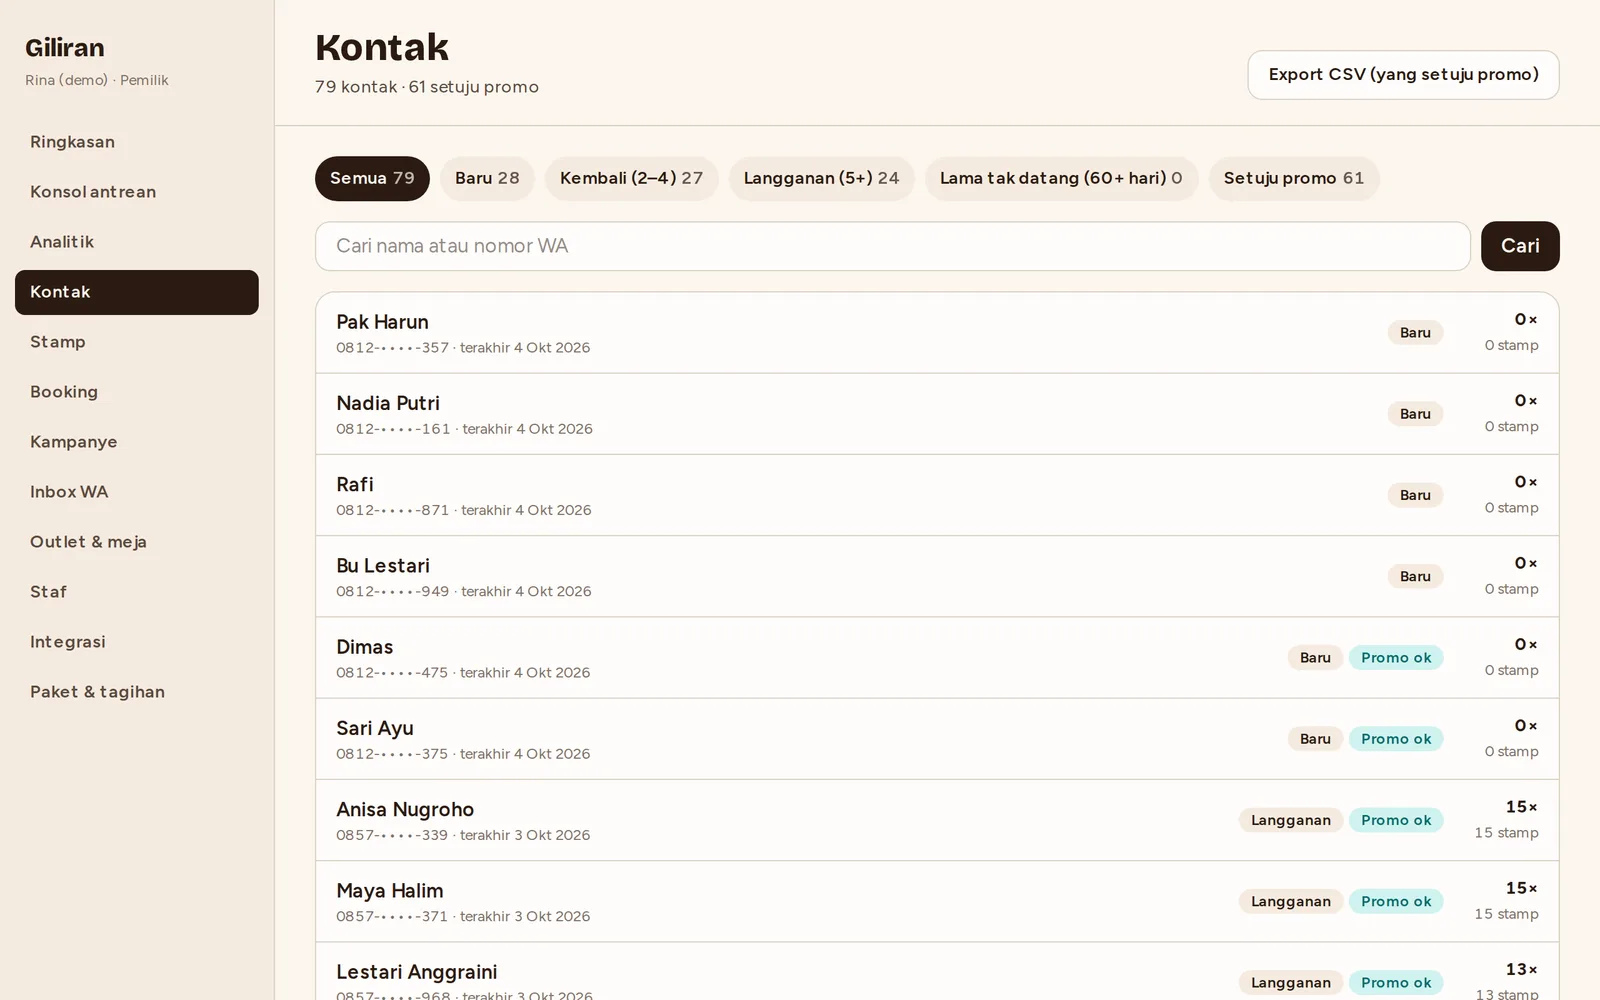This screenshot has height=1000, width=1600.
Task: Filter Lama tak datang (60+ hari)
Action: tap(1061, 178)
